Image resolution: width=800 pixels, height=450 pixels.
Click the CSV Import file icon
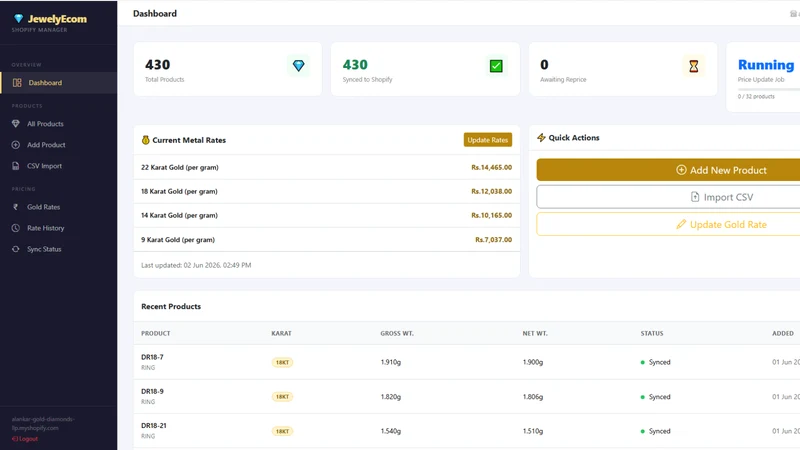pos(16,166)
